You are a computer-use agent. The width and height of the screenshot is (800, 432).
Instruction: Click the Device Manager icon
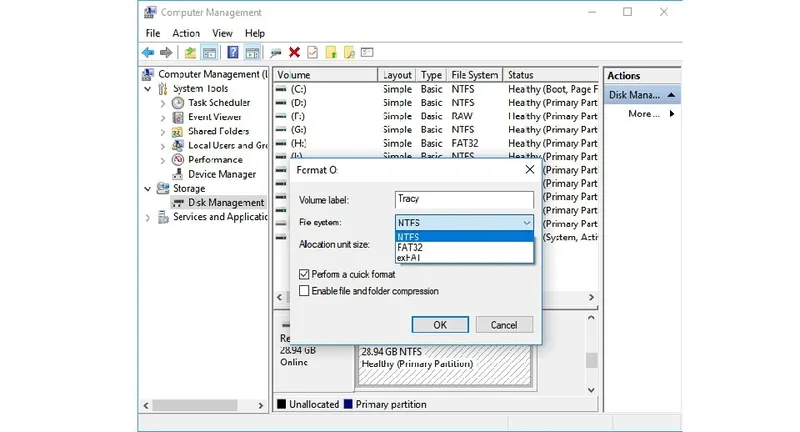click(x=178, y=174)
